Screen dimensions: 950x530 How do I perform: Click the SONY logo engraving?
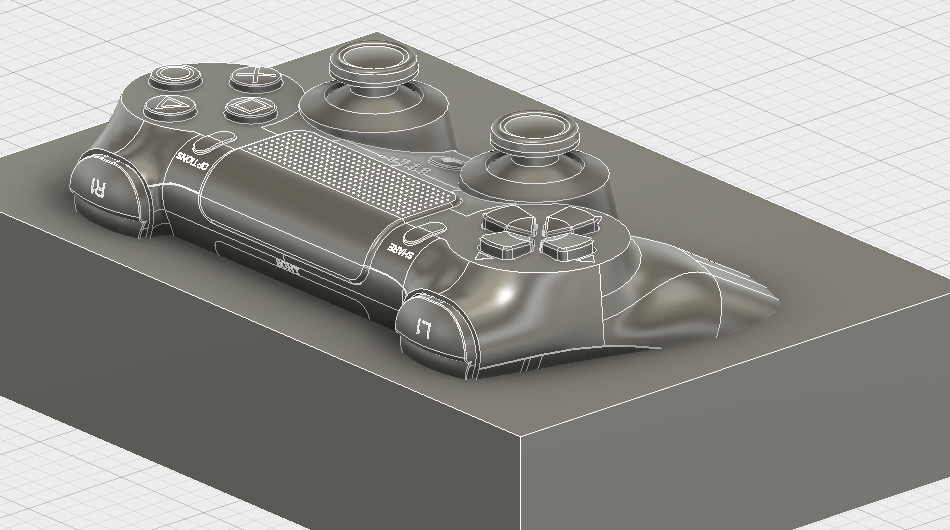point(288,265)
